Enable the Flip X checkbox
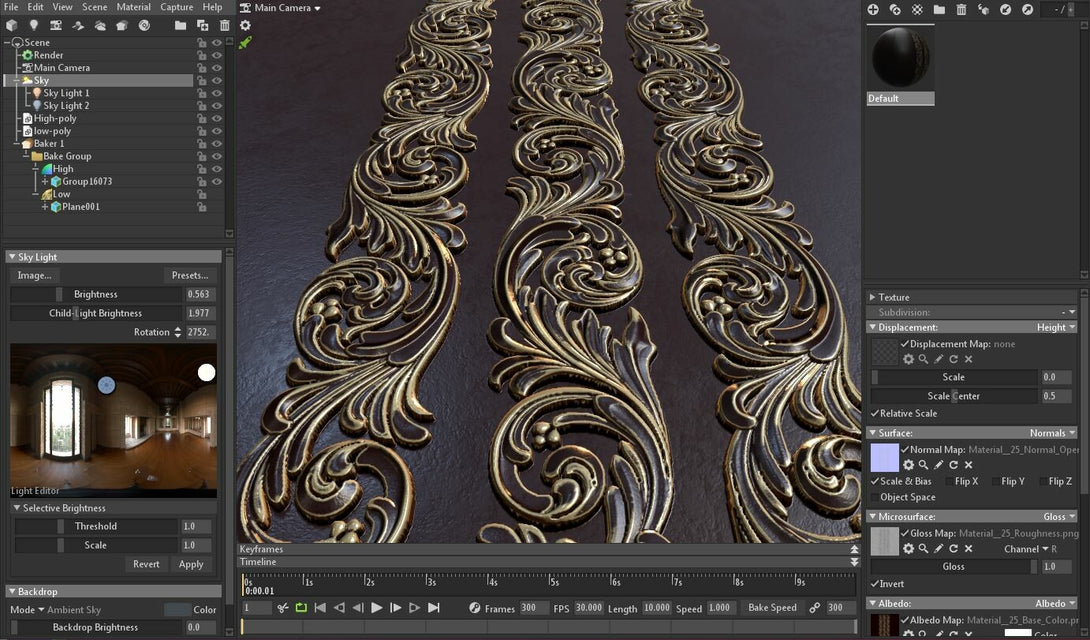 coord(950,481)
